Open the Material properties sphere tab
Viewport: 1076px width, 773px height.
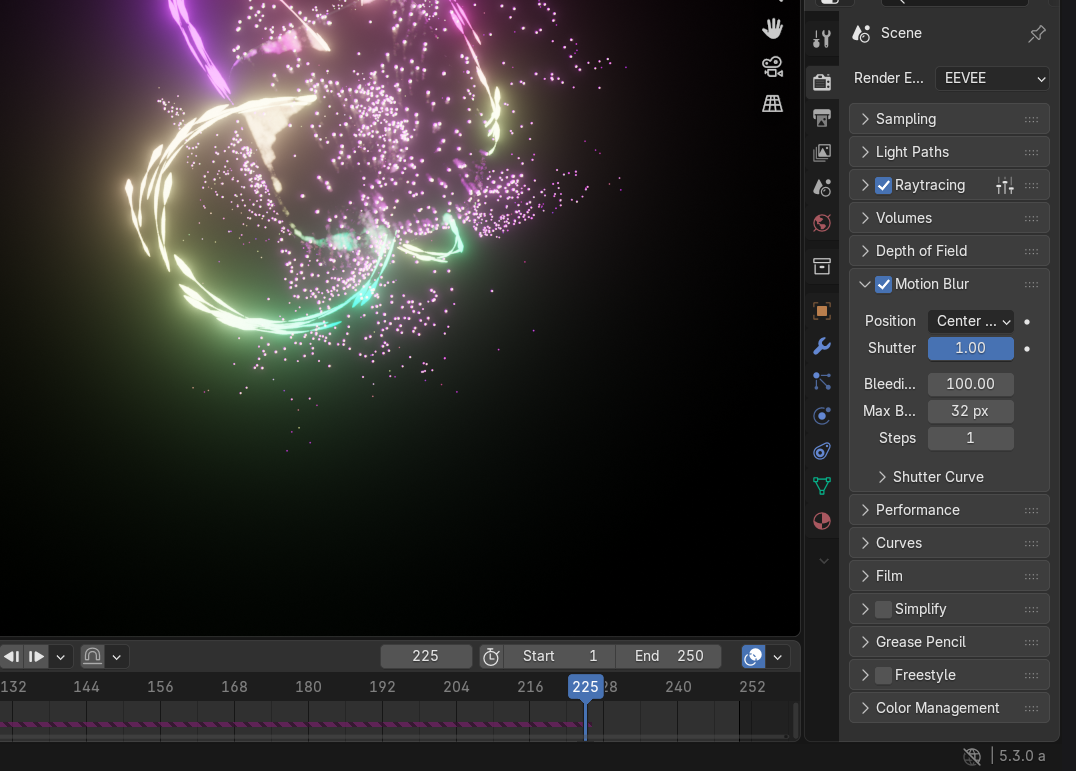pyautogui.click(x=821, y=521)
